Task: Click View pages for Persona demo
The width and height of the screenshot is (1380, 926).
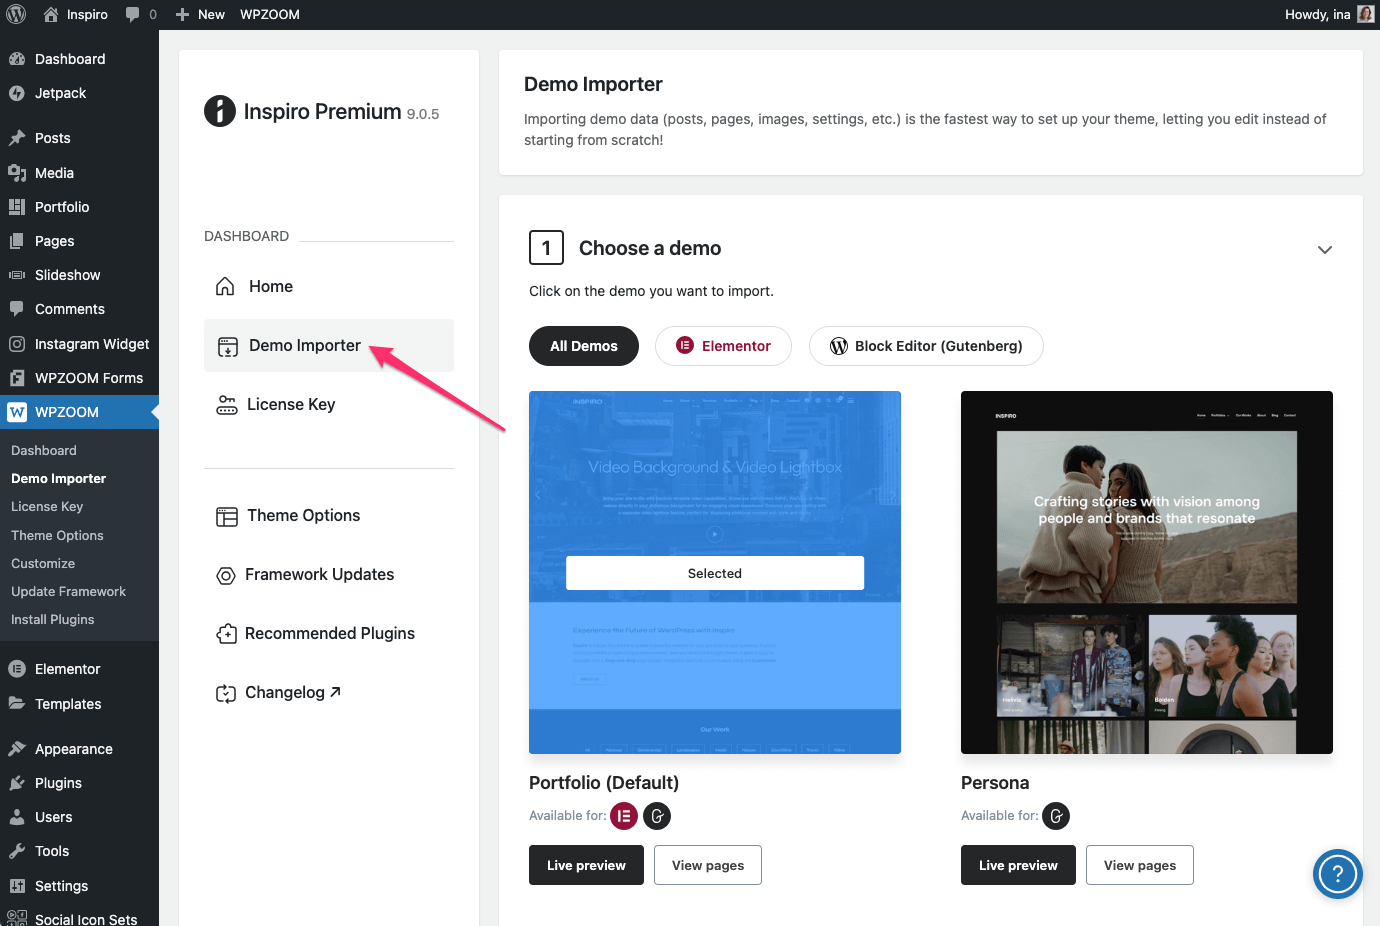Action: [x=1139, y=865]
